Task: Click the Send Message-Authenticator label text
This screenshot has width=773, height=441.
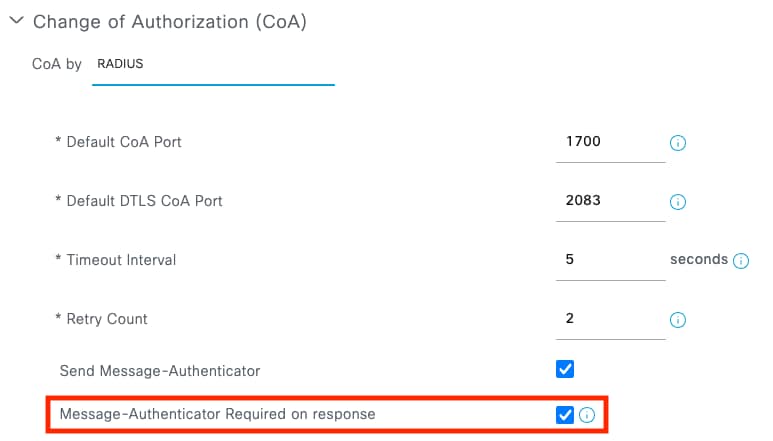Action: [160, 371]
